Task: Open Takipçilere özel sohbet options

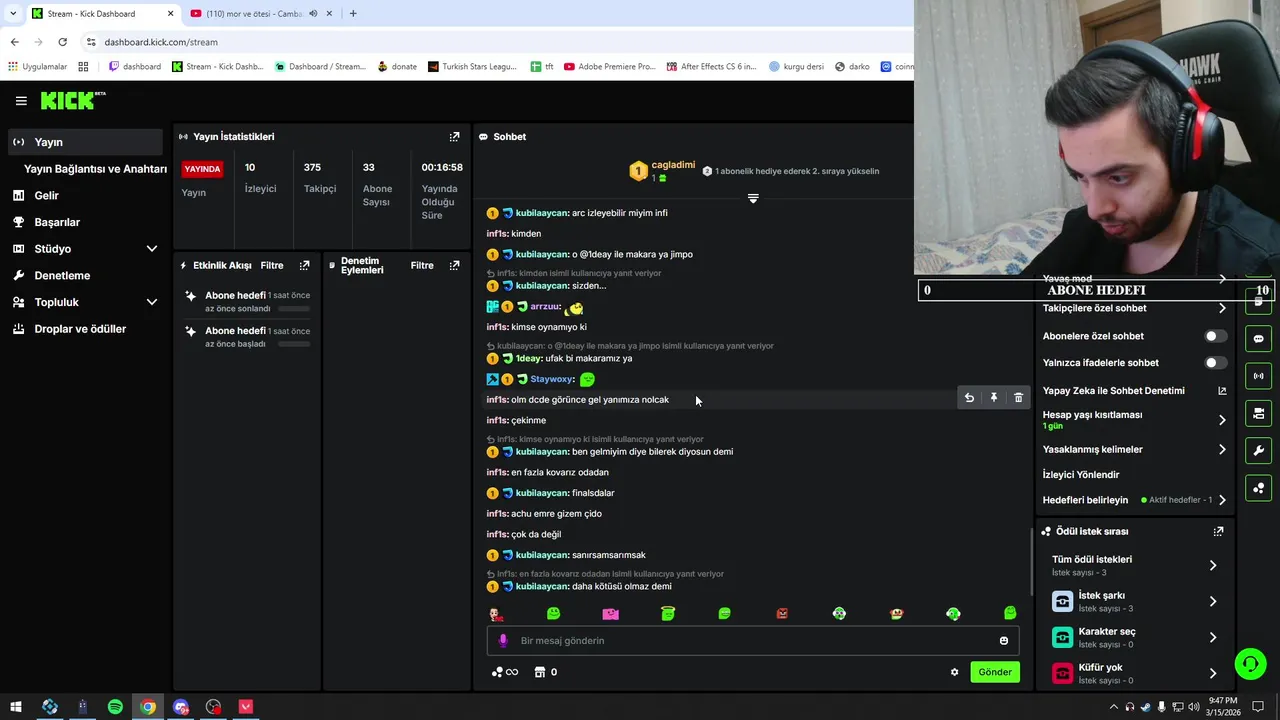Action: coord(1135,308)
